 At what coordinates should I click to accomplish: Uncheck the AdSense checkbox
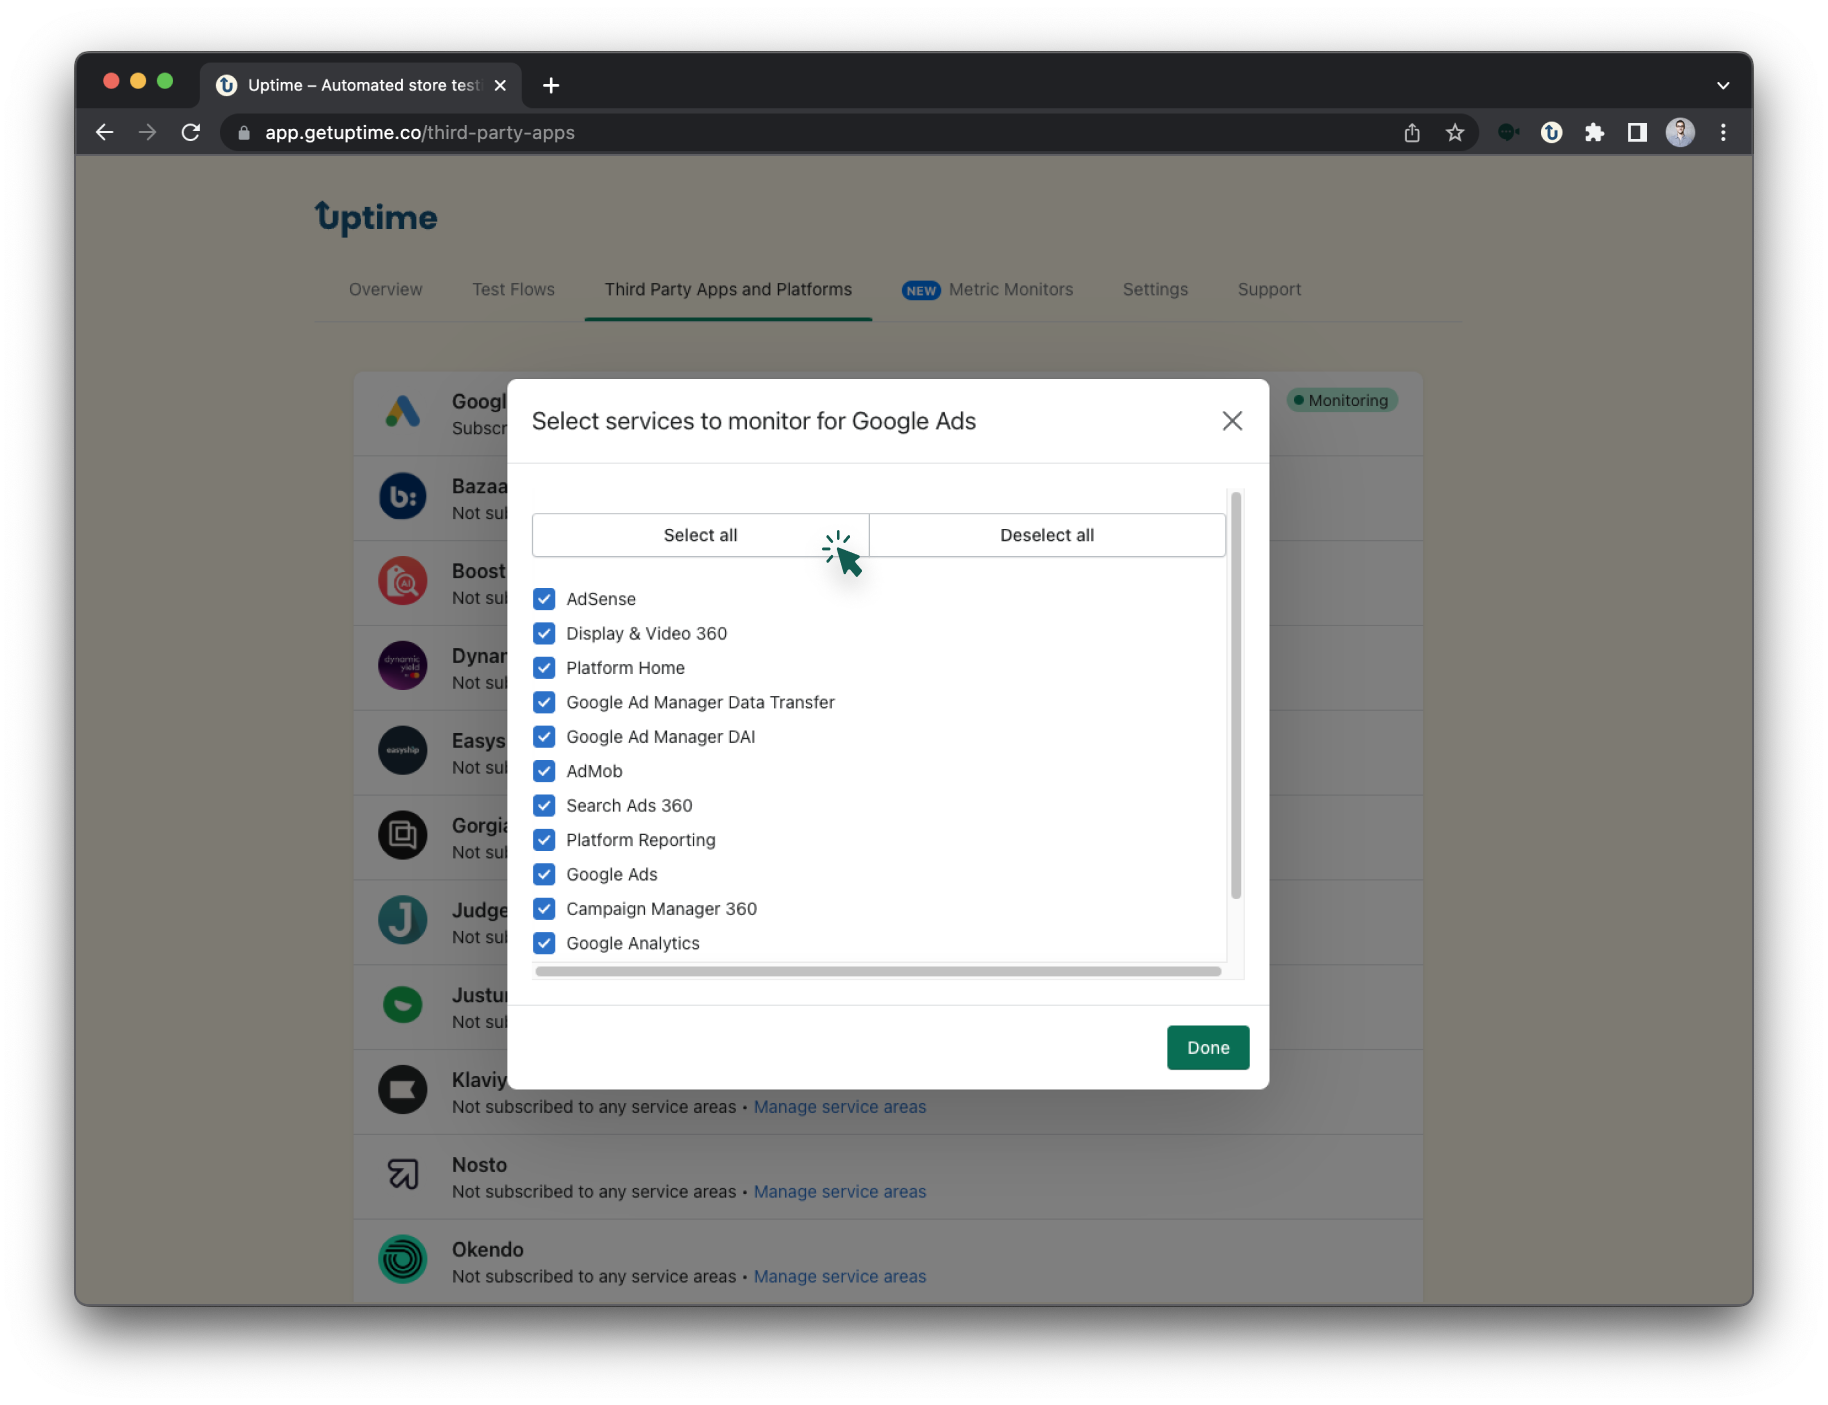coord(544,599)
